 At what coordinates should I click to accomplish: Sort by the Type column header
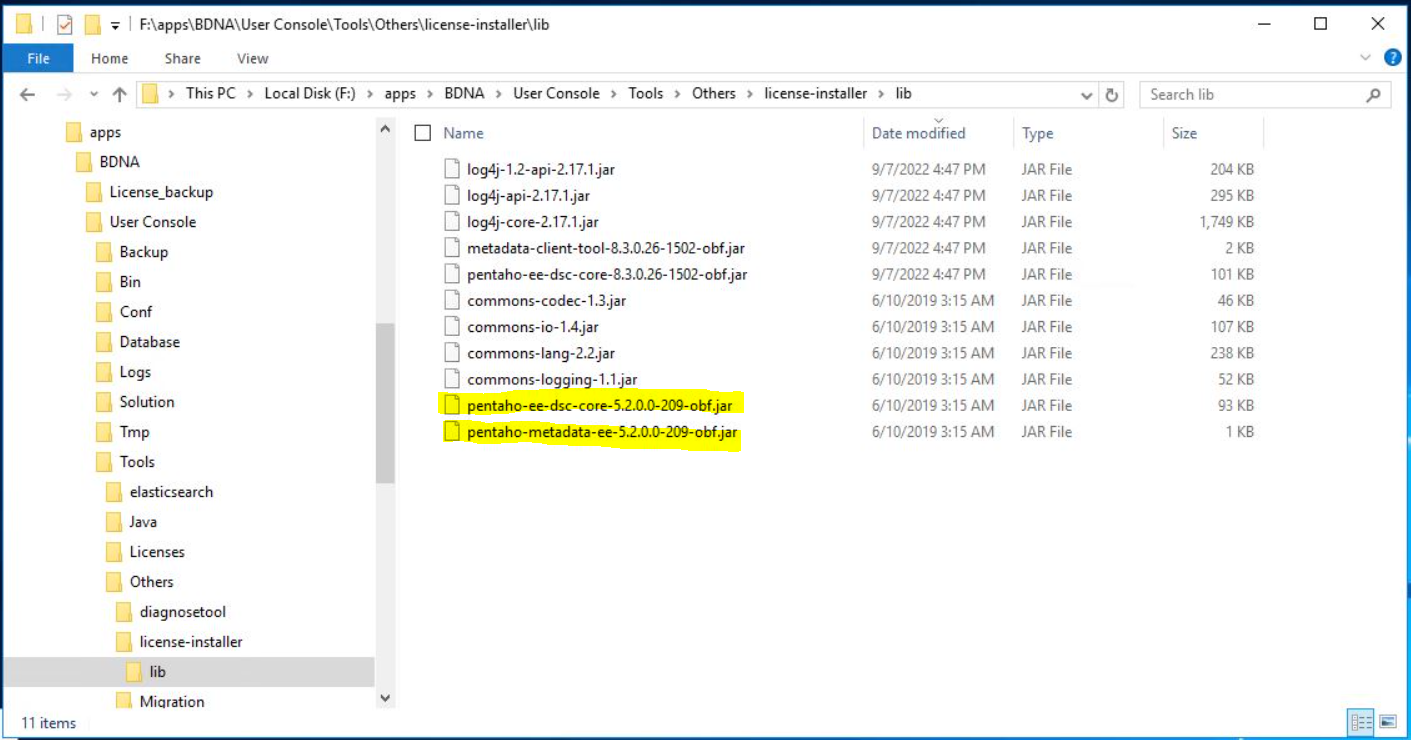coord(1038,133)
